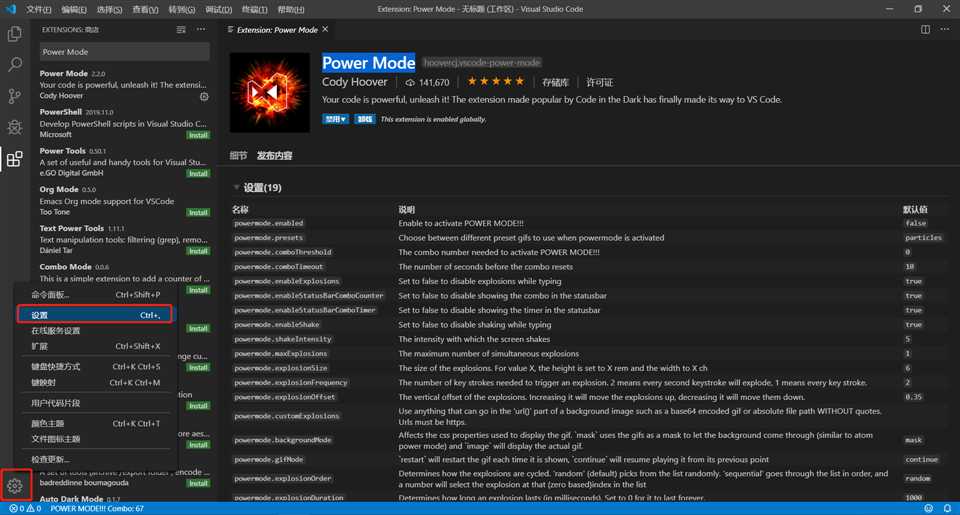The height and width of the screenshot is (515, 960).
Task: Click the Power Mode extension logo
Action: (269, 92)
